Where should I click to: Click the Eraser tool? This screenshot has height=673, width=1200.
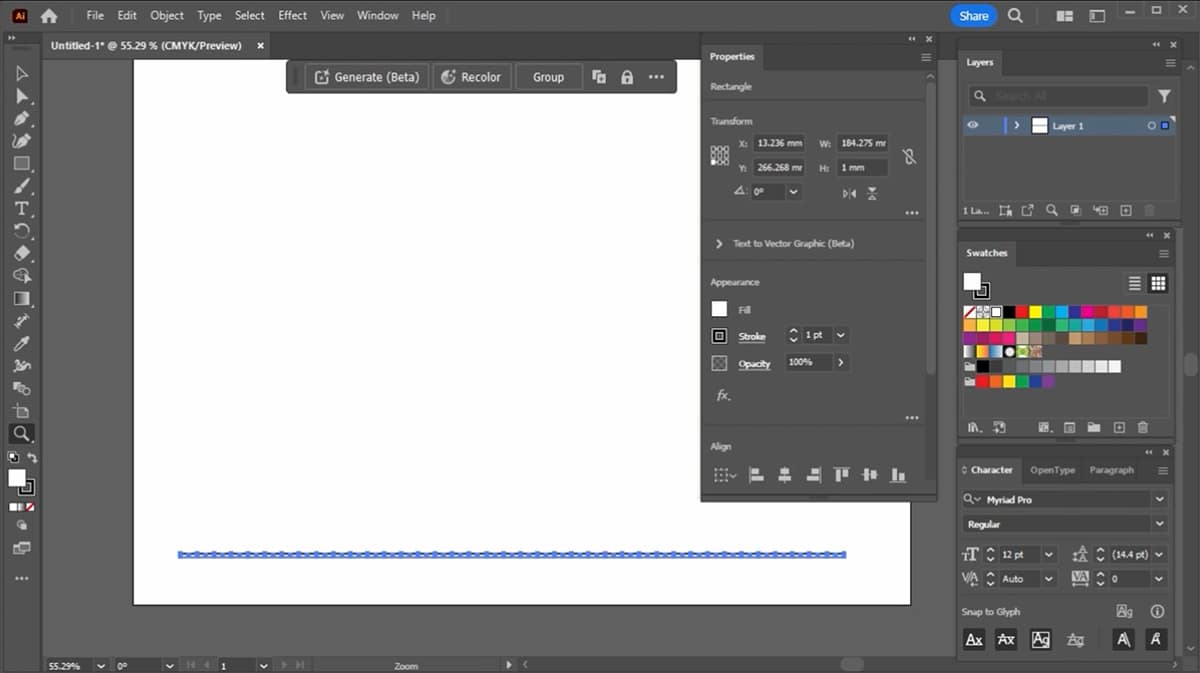(21, 253)
